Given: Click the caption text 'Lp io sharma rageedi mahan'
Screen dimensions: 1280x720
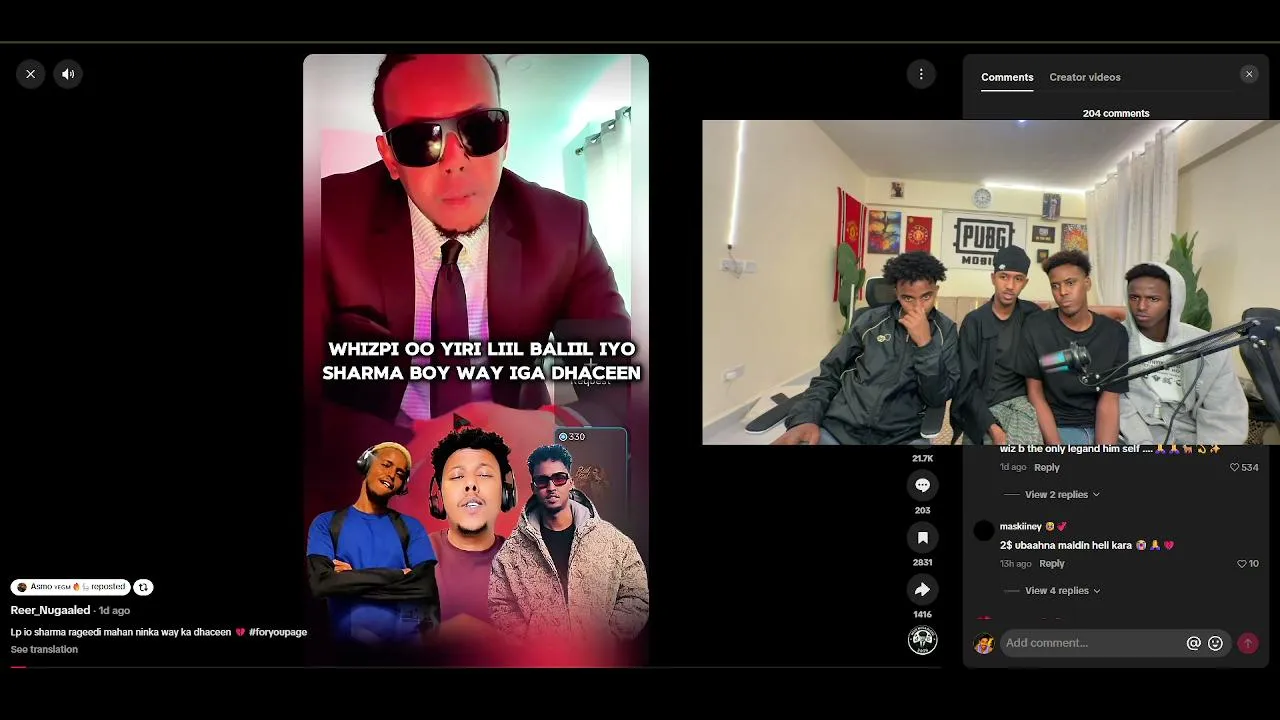Looking at the screenshot, I should tap(121, 632).
